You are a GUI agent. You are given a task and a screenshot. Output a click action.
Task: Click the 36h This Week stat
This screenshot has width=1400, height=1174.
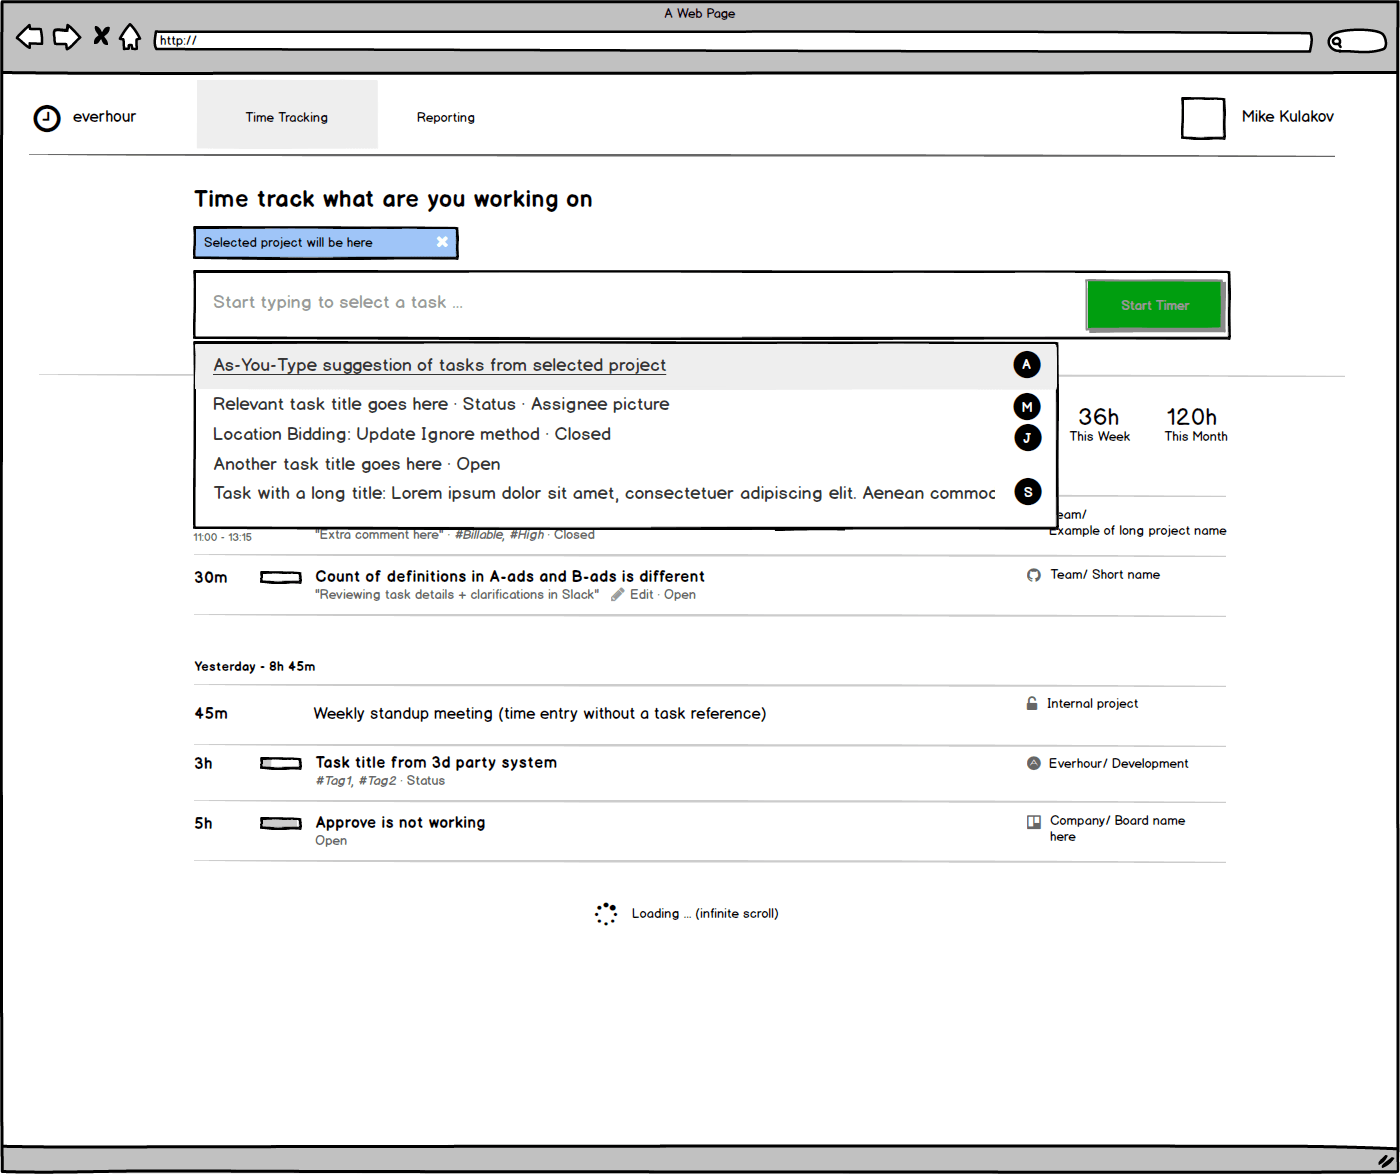pos(1099,424)
